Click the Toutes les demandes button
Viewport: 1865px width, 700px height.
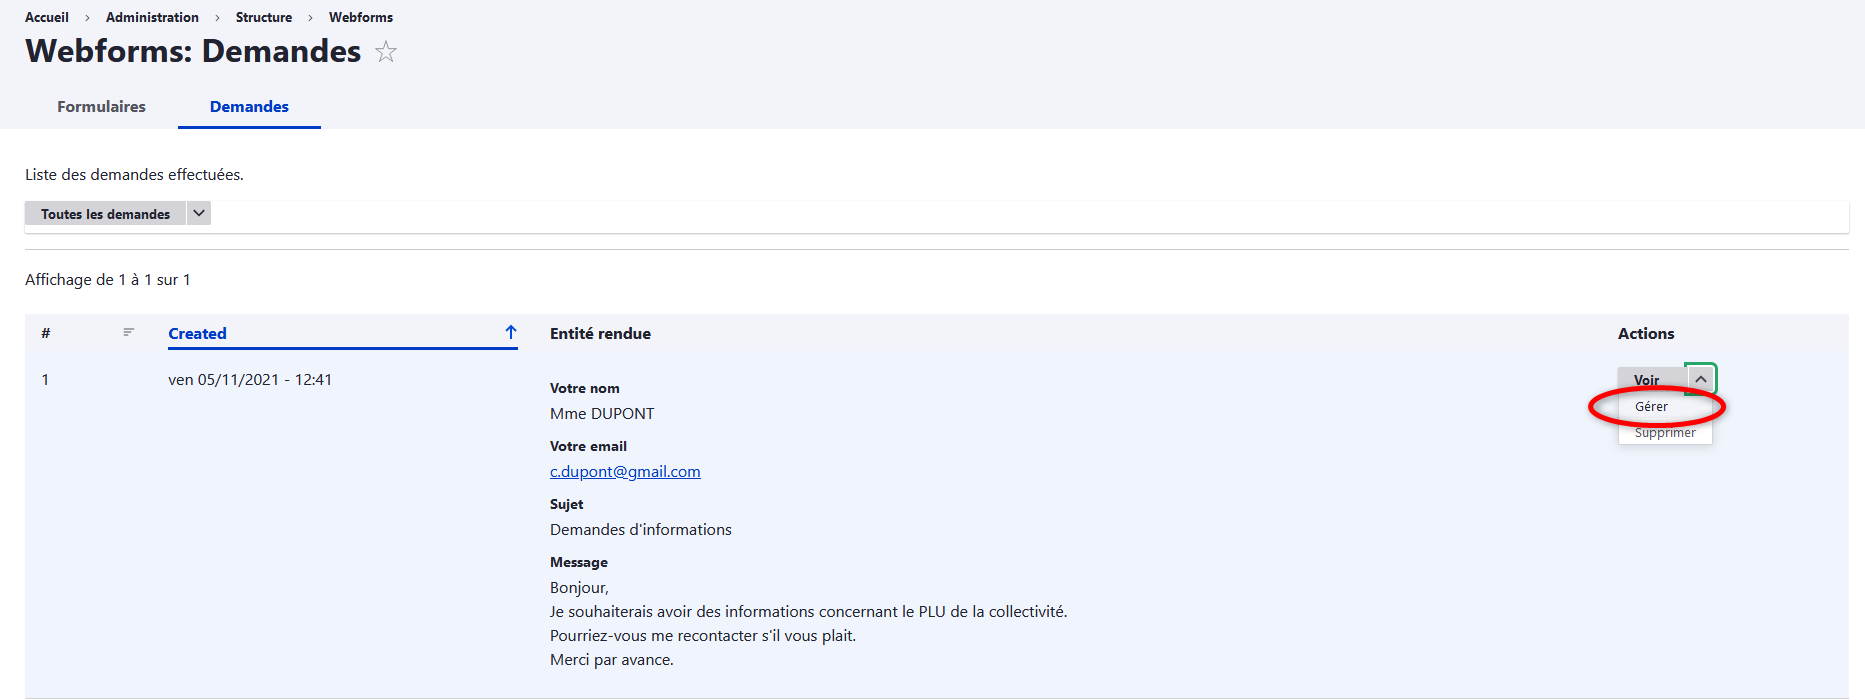pyautogui.click(x=105, y=214)
